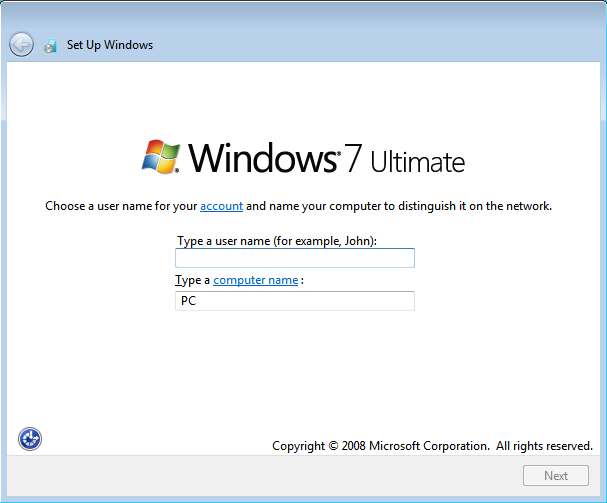
Task: Click the Type a label before computer name
Action: coord(193,280)
